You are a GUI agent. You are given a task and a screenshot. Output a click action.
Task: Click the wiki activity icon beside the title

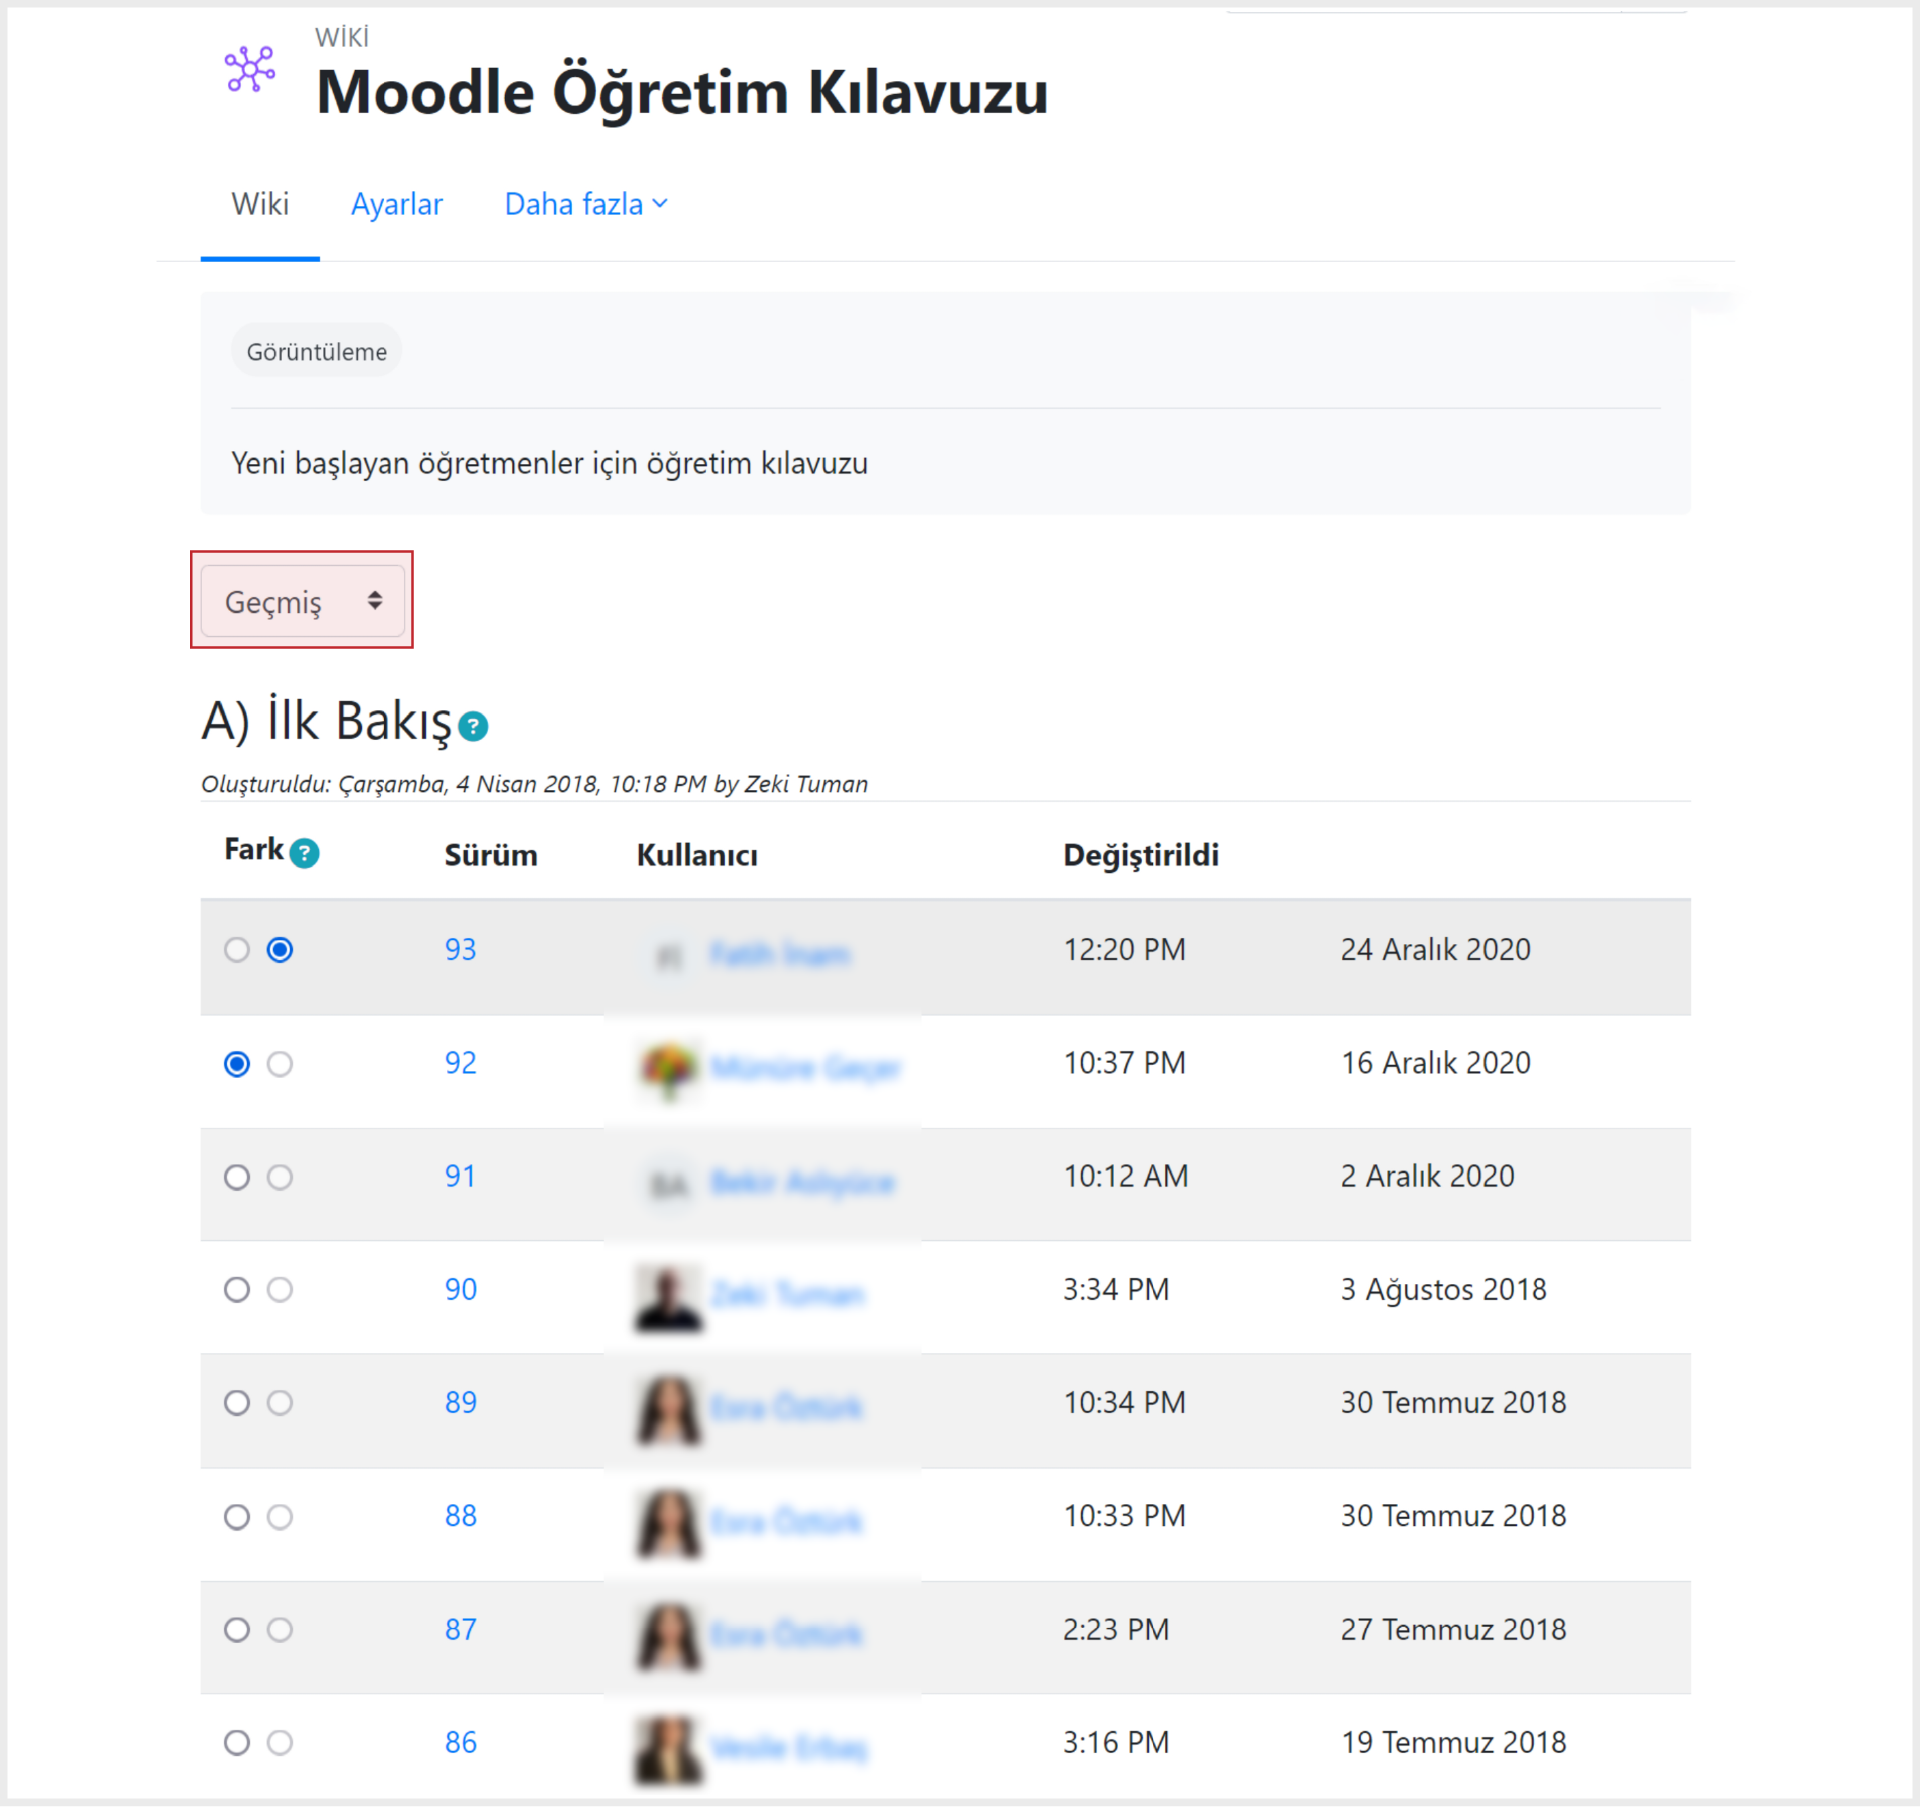pos(250,69)
